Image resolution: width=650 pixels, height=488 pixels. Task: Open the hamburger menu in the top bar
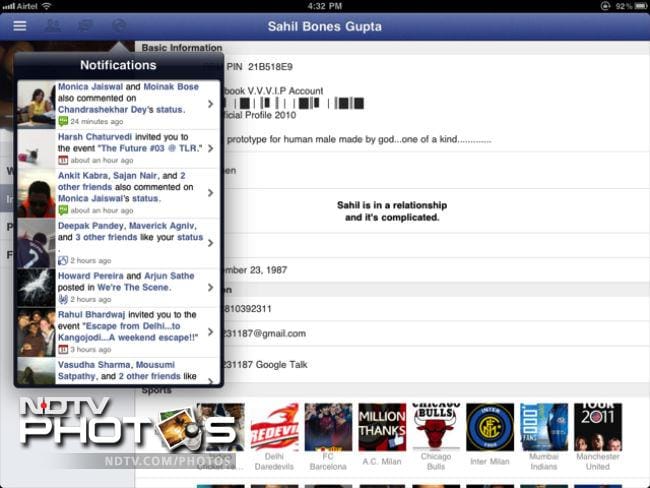pyautogui.click(x=20, y=26)
